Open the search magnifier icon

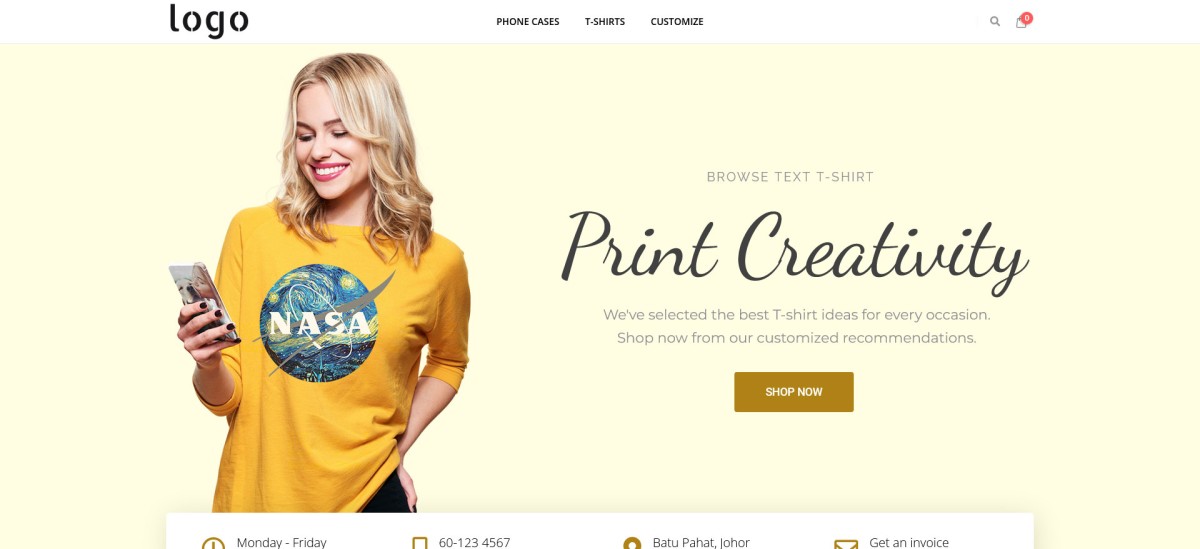[x=994, y=21]
